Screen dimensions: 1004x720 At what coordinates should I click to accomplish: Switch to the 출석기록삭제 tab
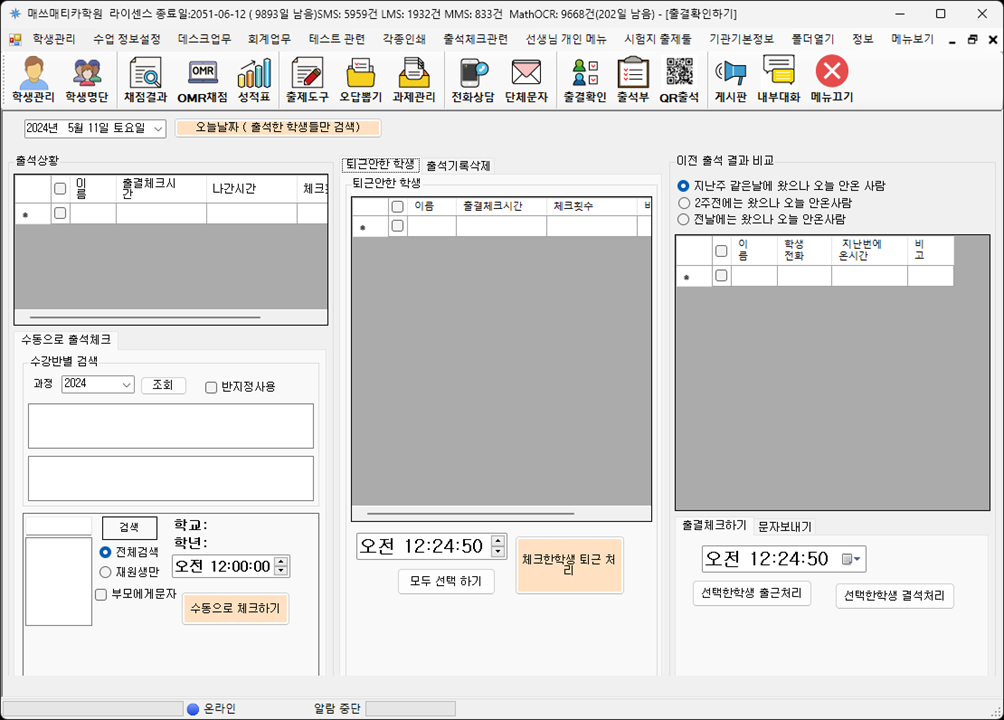(458, 165)
